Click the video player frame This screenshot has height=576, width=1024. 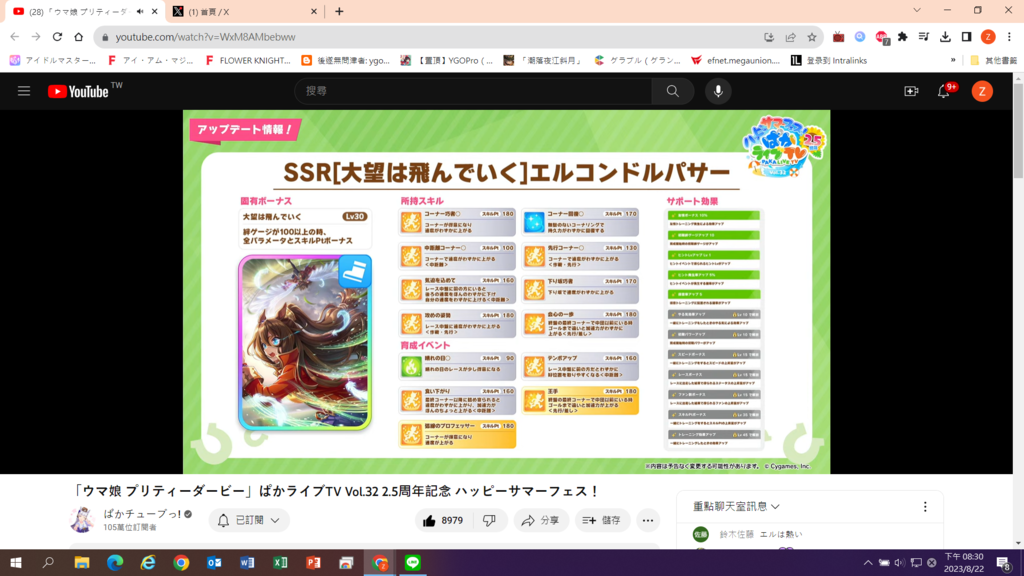(506, 292)
